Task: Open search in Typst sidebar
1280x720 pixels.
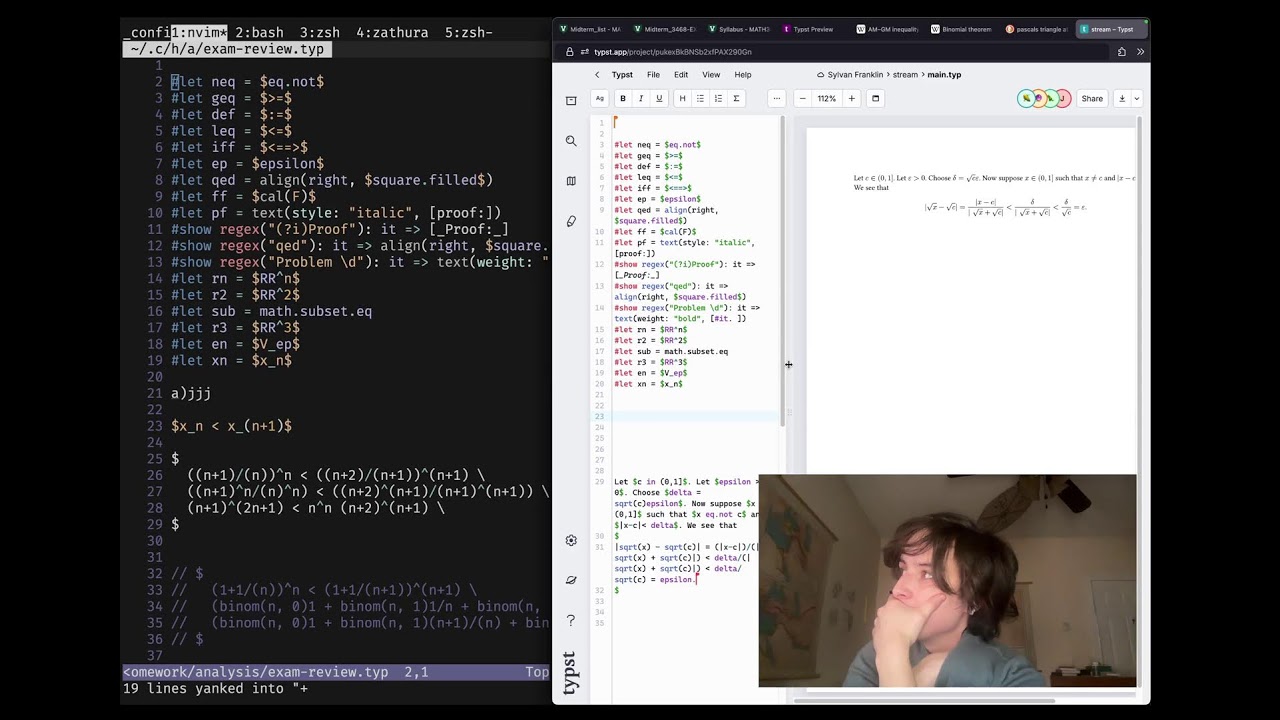Action: (571, 141)
